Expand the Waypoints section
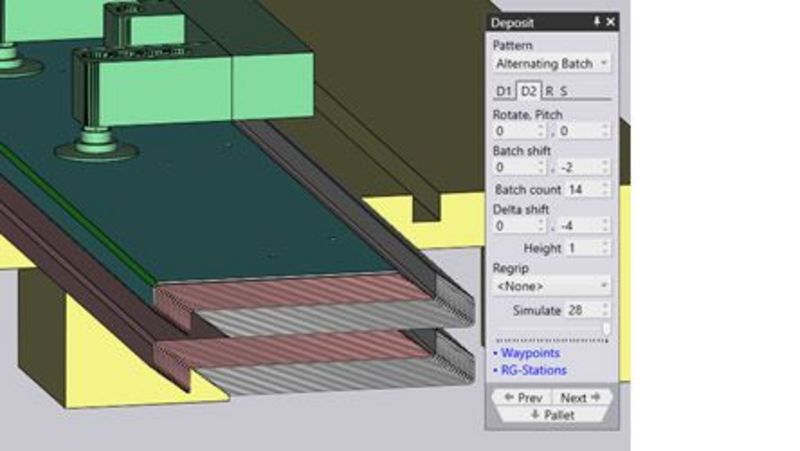800x451 pixels. click(x=530, y=353)
